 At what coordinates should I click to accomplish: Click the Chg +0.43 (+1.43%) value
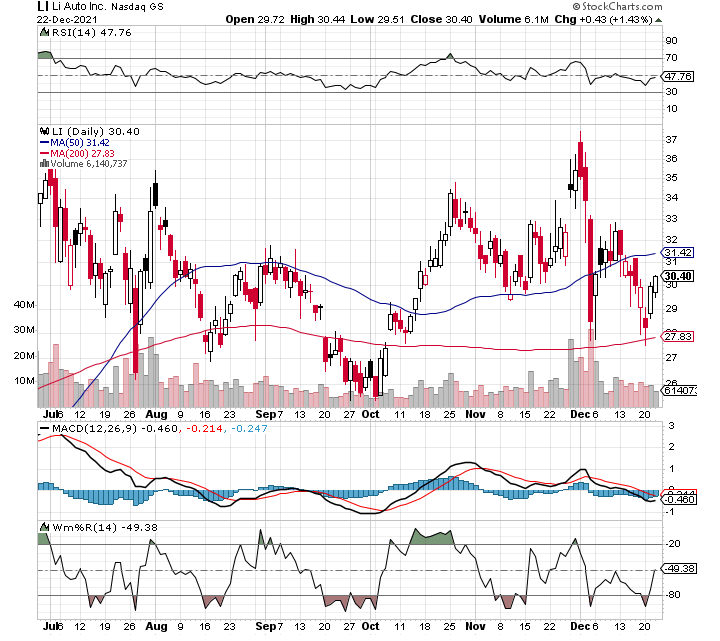point(603,19)
